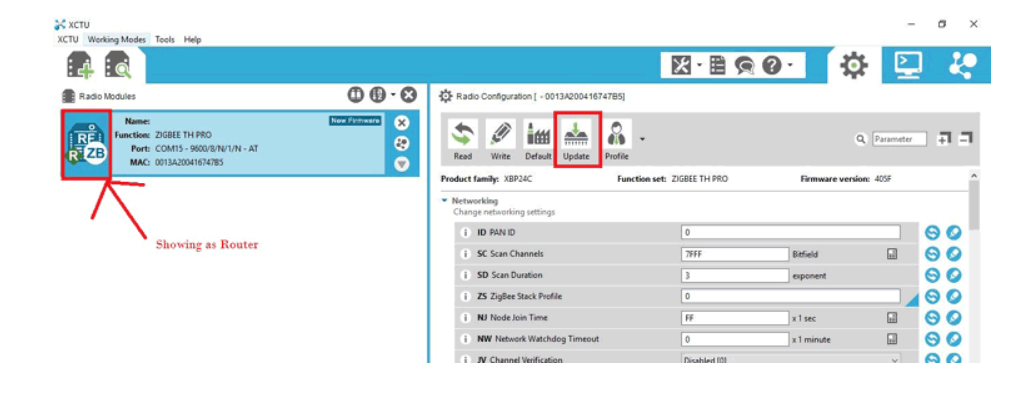Click the radio modules list first round icon

[x=355, y=96]
